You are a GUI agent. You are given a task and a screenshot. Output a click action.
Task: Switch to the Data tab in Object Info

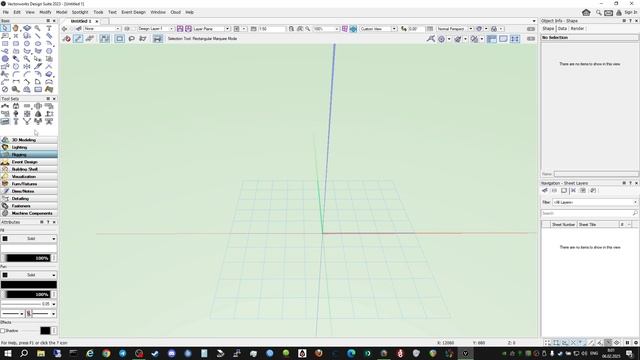click(x=562, y=29)
